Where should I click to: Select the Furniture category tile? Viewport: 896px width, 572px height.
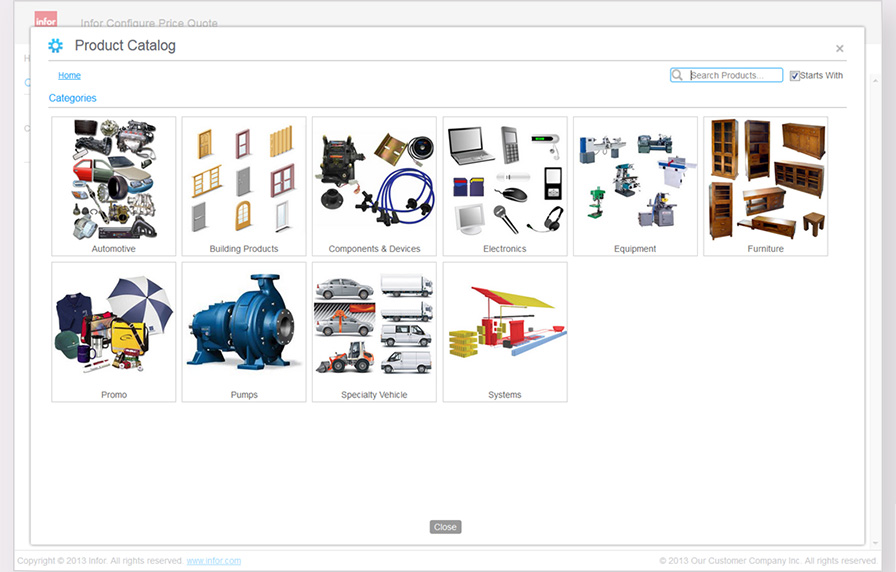[x=765, y=180]
